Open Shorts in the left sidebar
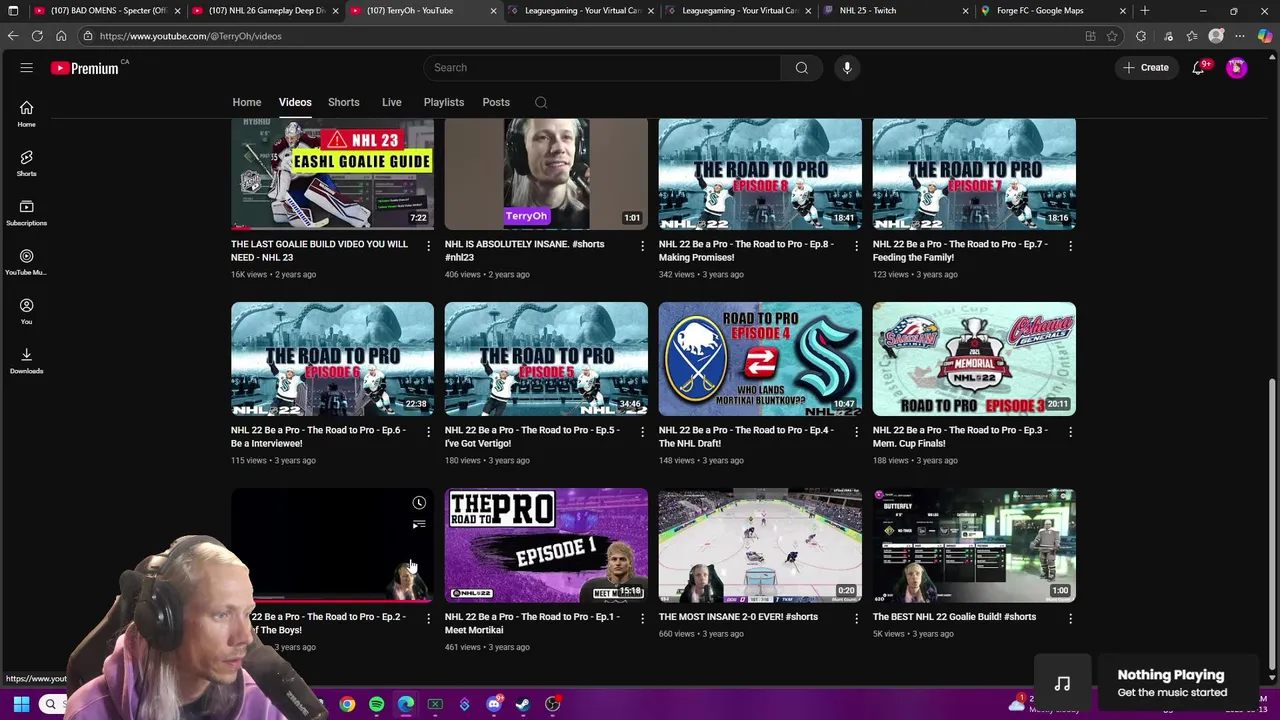Viewport: 1280px width, 720px height. 26,163
